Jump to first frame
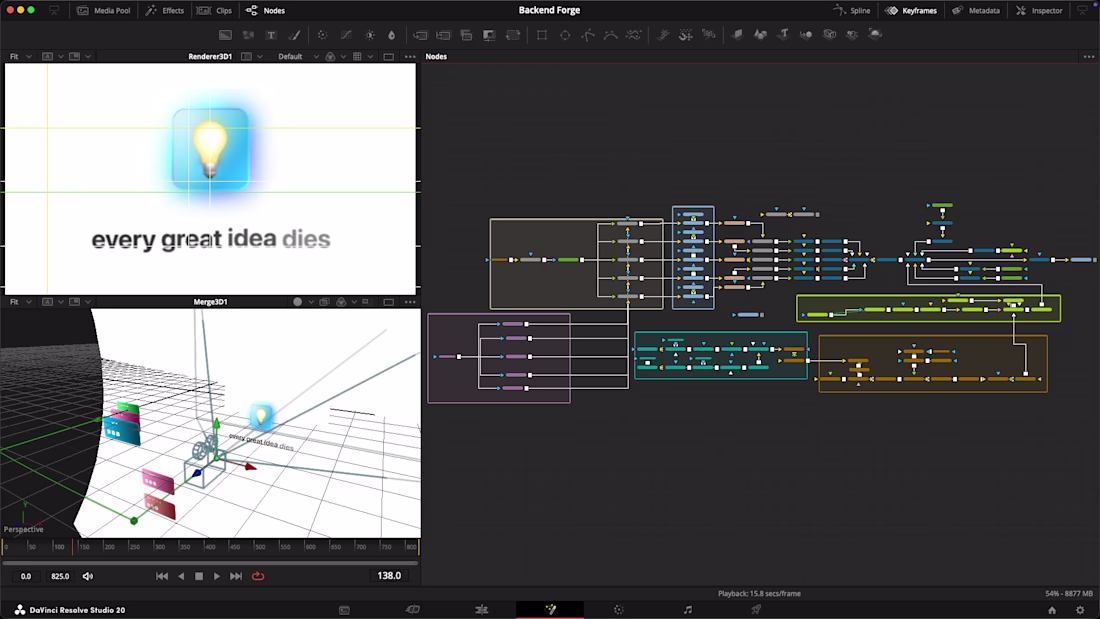 point(162,576)
